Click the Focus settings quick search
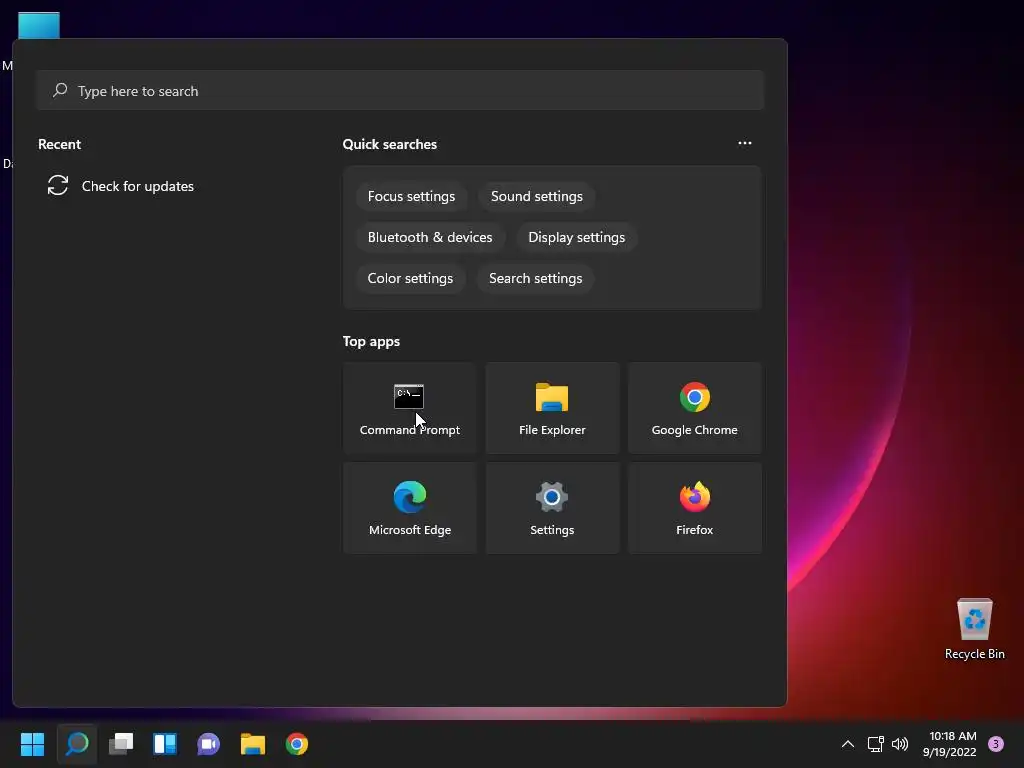 (411, 197)
